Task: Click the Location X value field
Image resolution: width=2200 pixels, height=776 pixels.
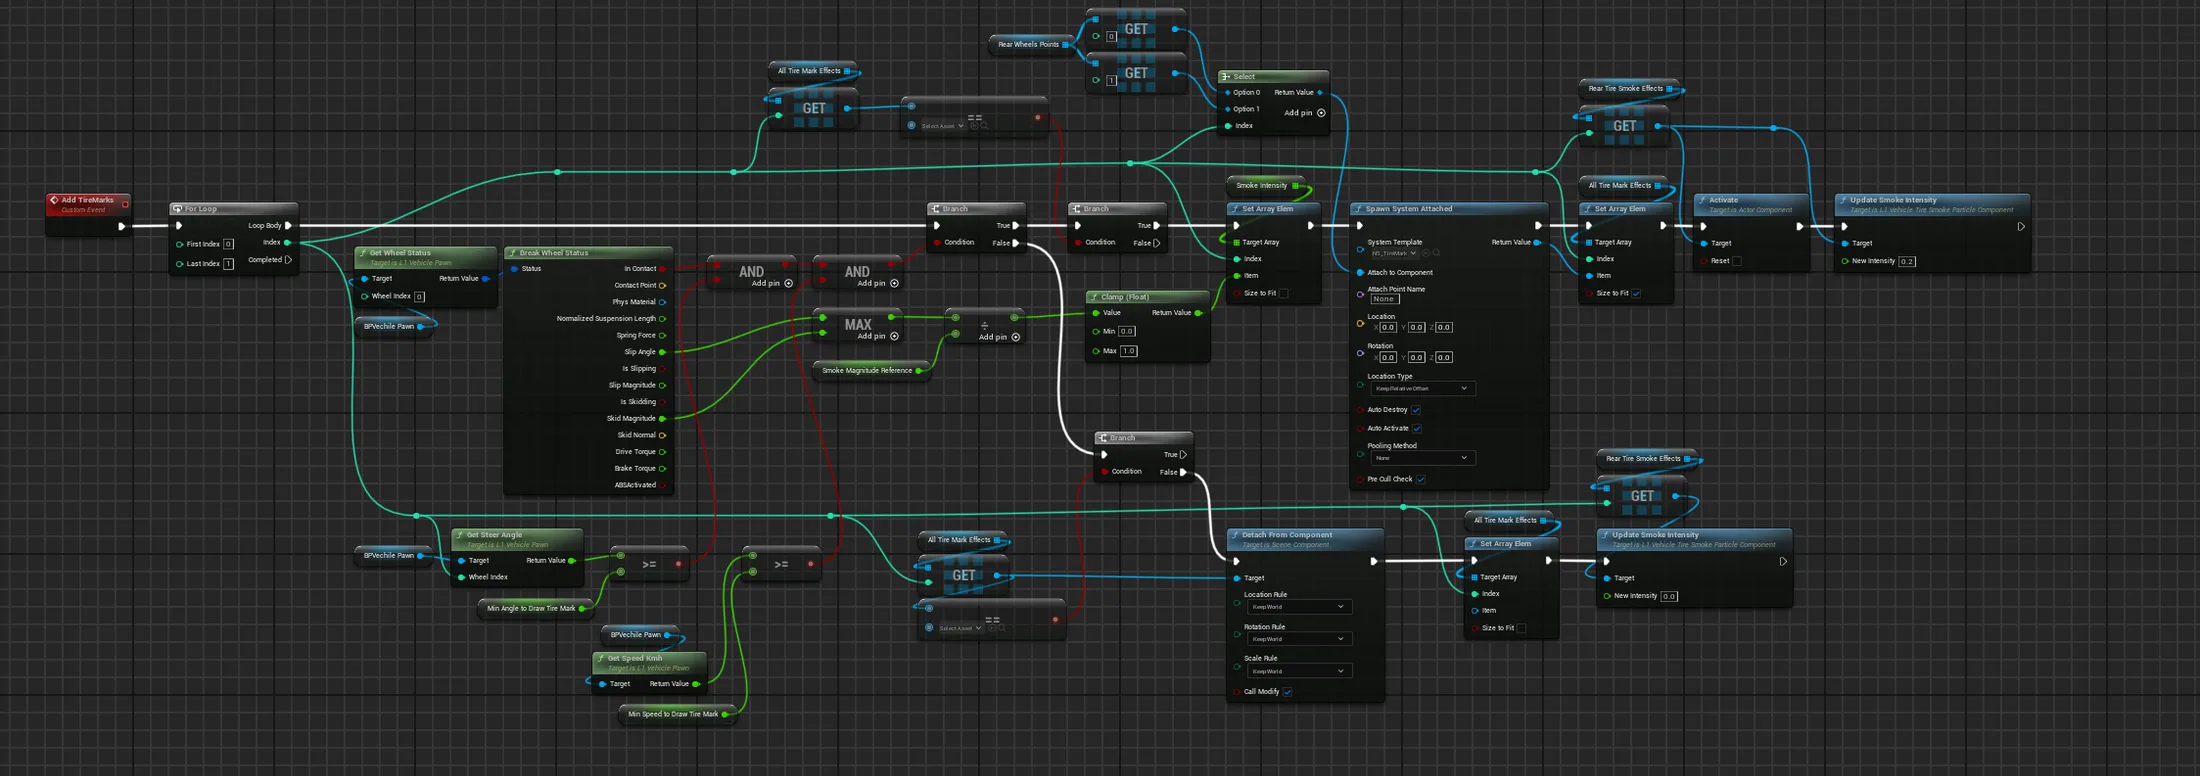Action: (1388, 327)
